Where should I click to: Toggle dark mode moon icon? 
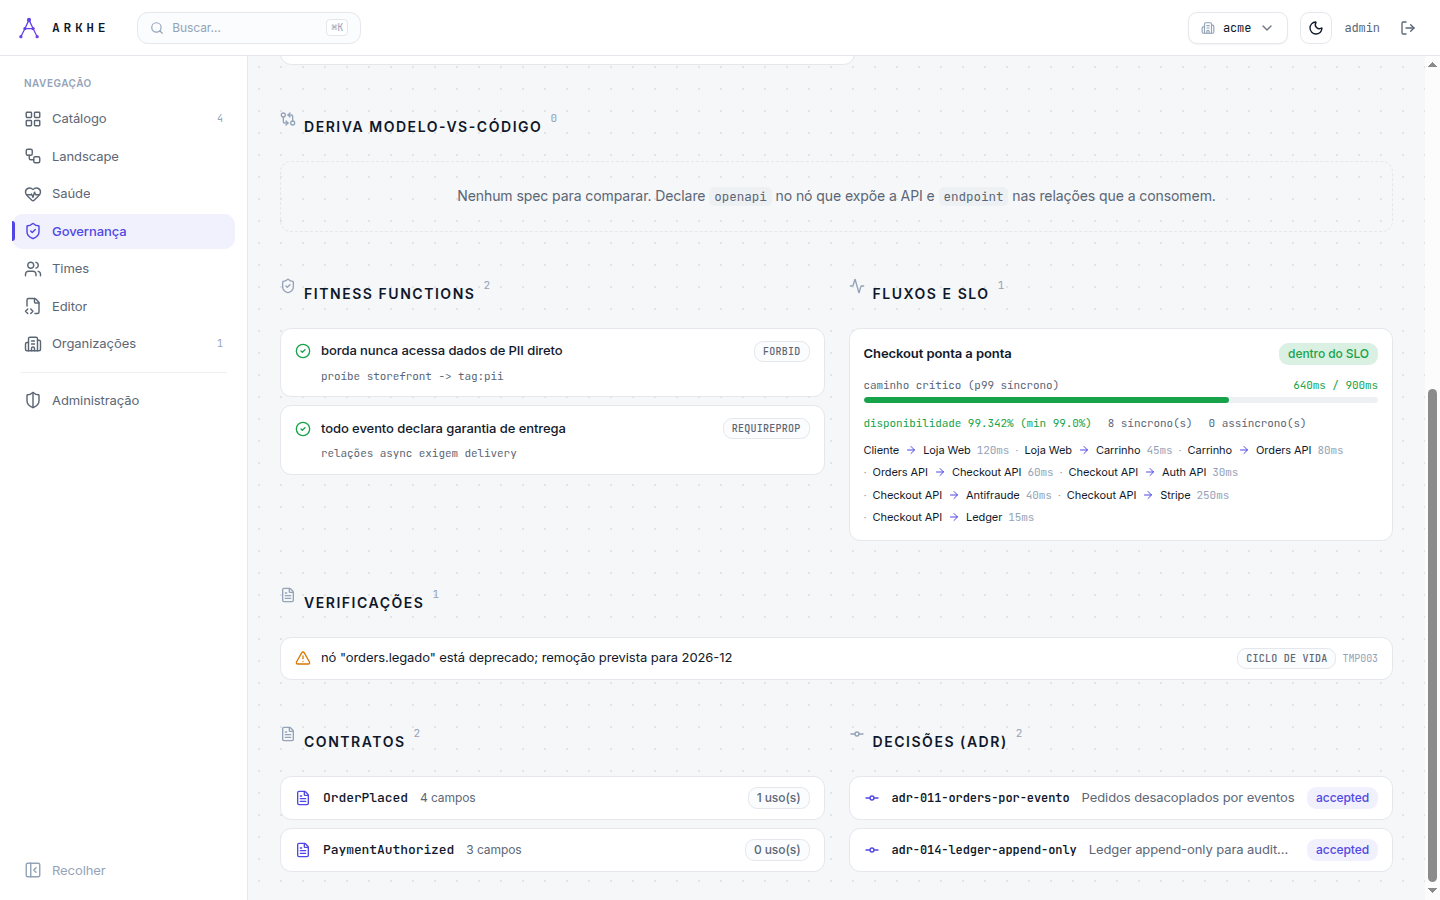click(1316, 28)
